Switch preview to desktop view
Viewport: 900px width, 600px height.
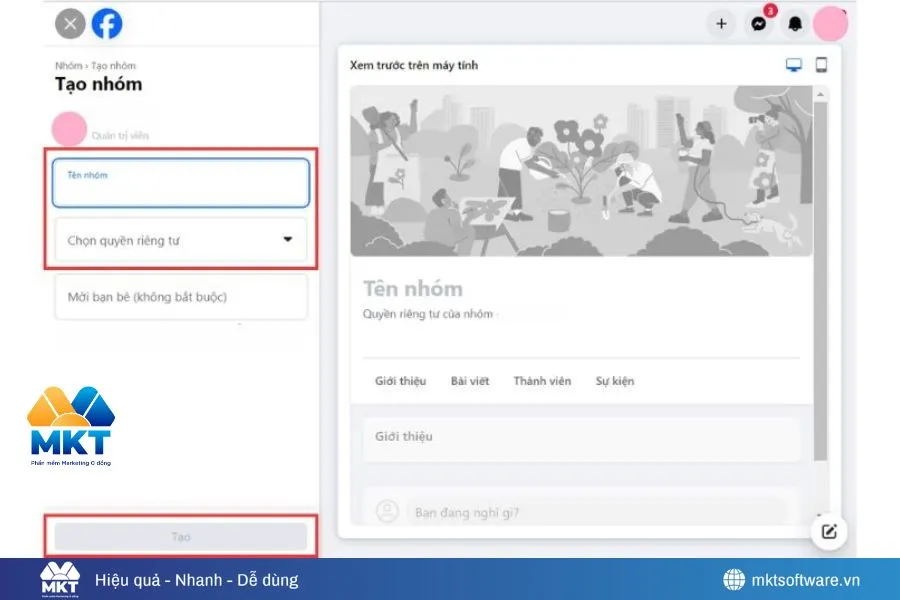point(794,63)
